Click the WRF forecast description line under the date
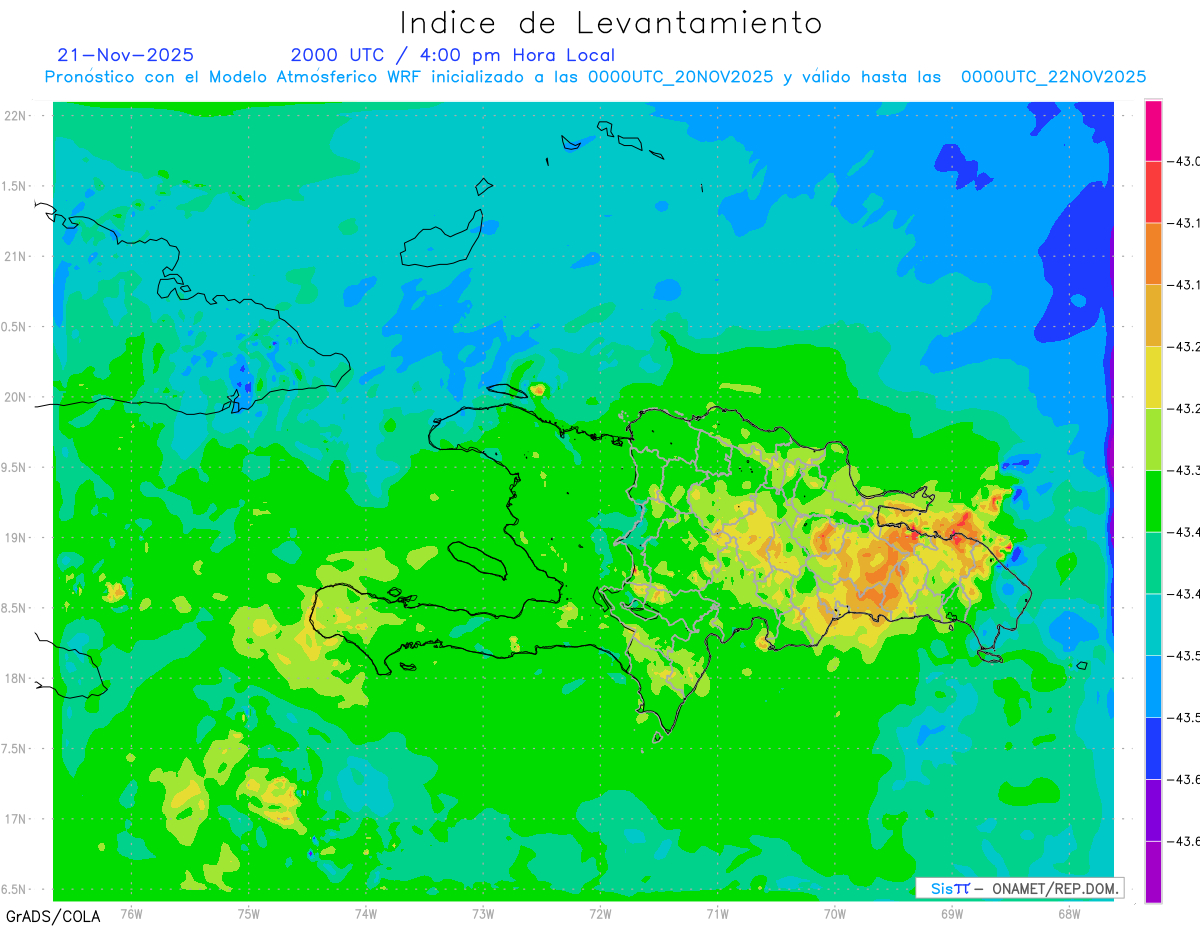1200x927 pixels. click(595, 77)
